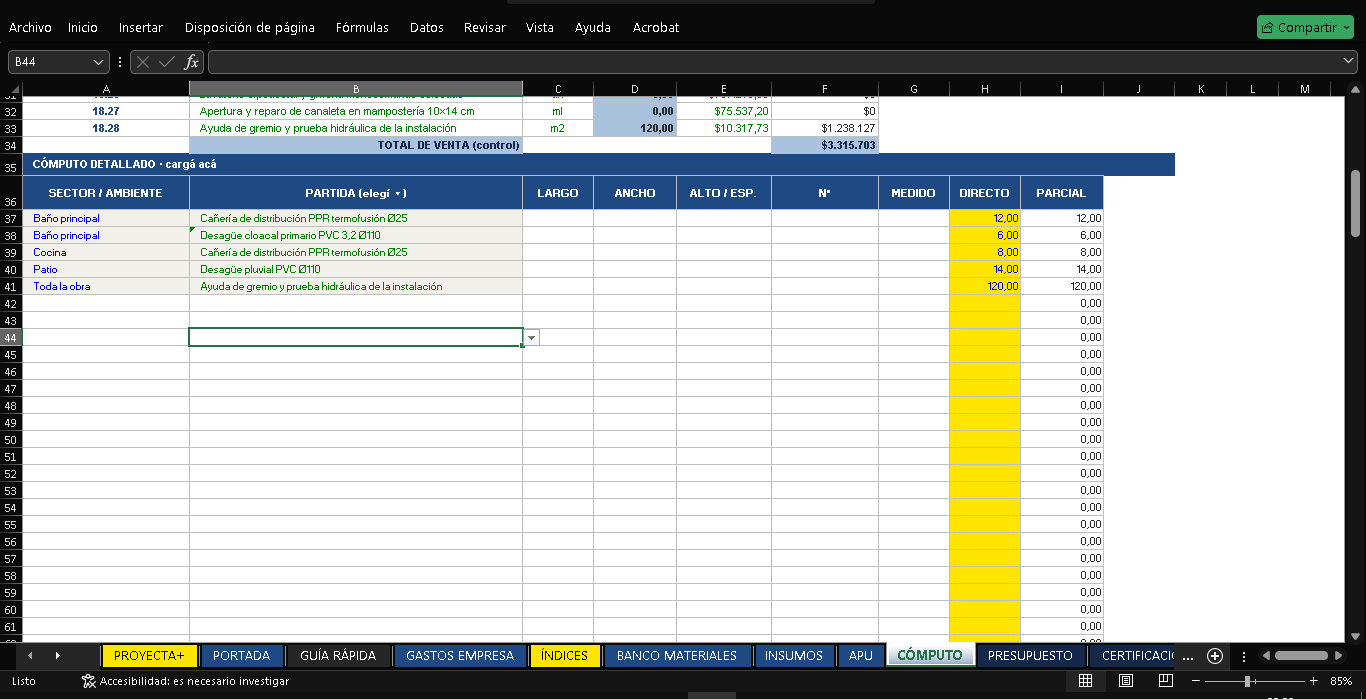Viewport: 1366px width, 699px height.
Task: Switch to the PROYECTA+ sheet tab
Action: point(149,656)
